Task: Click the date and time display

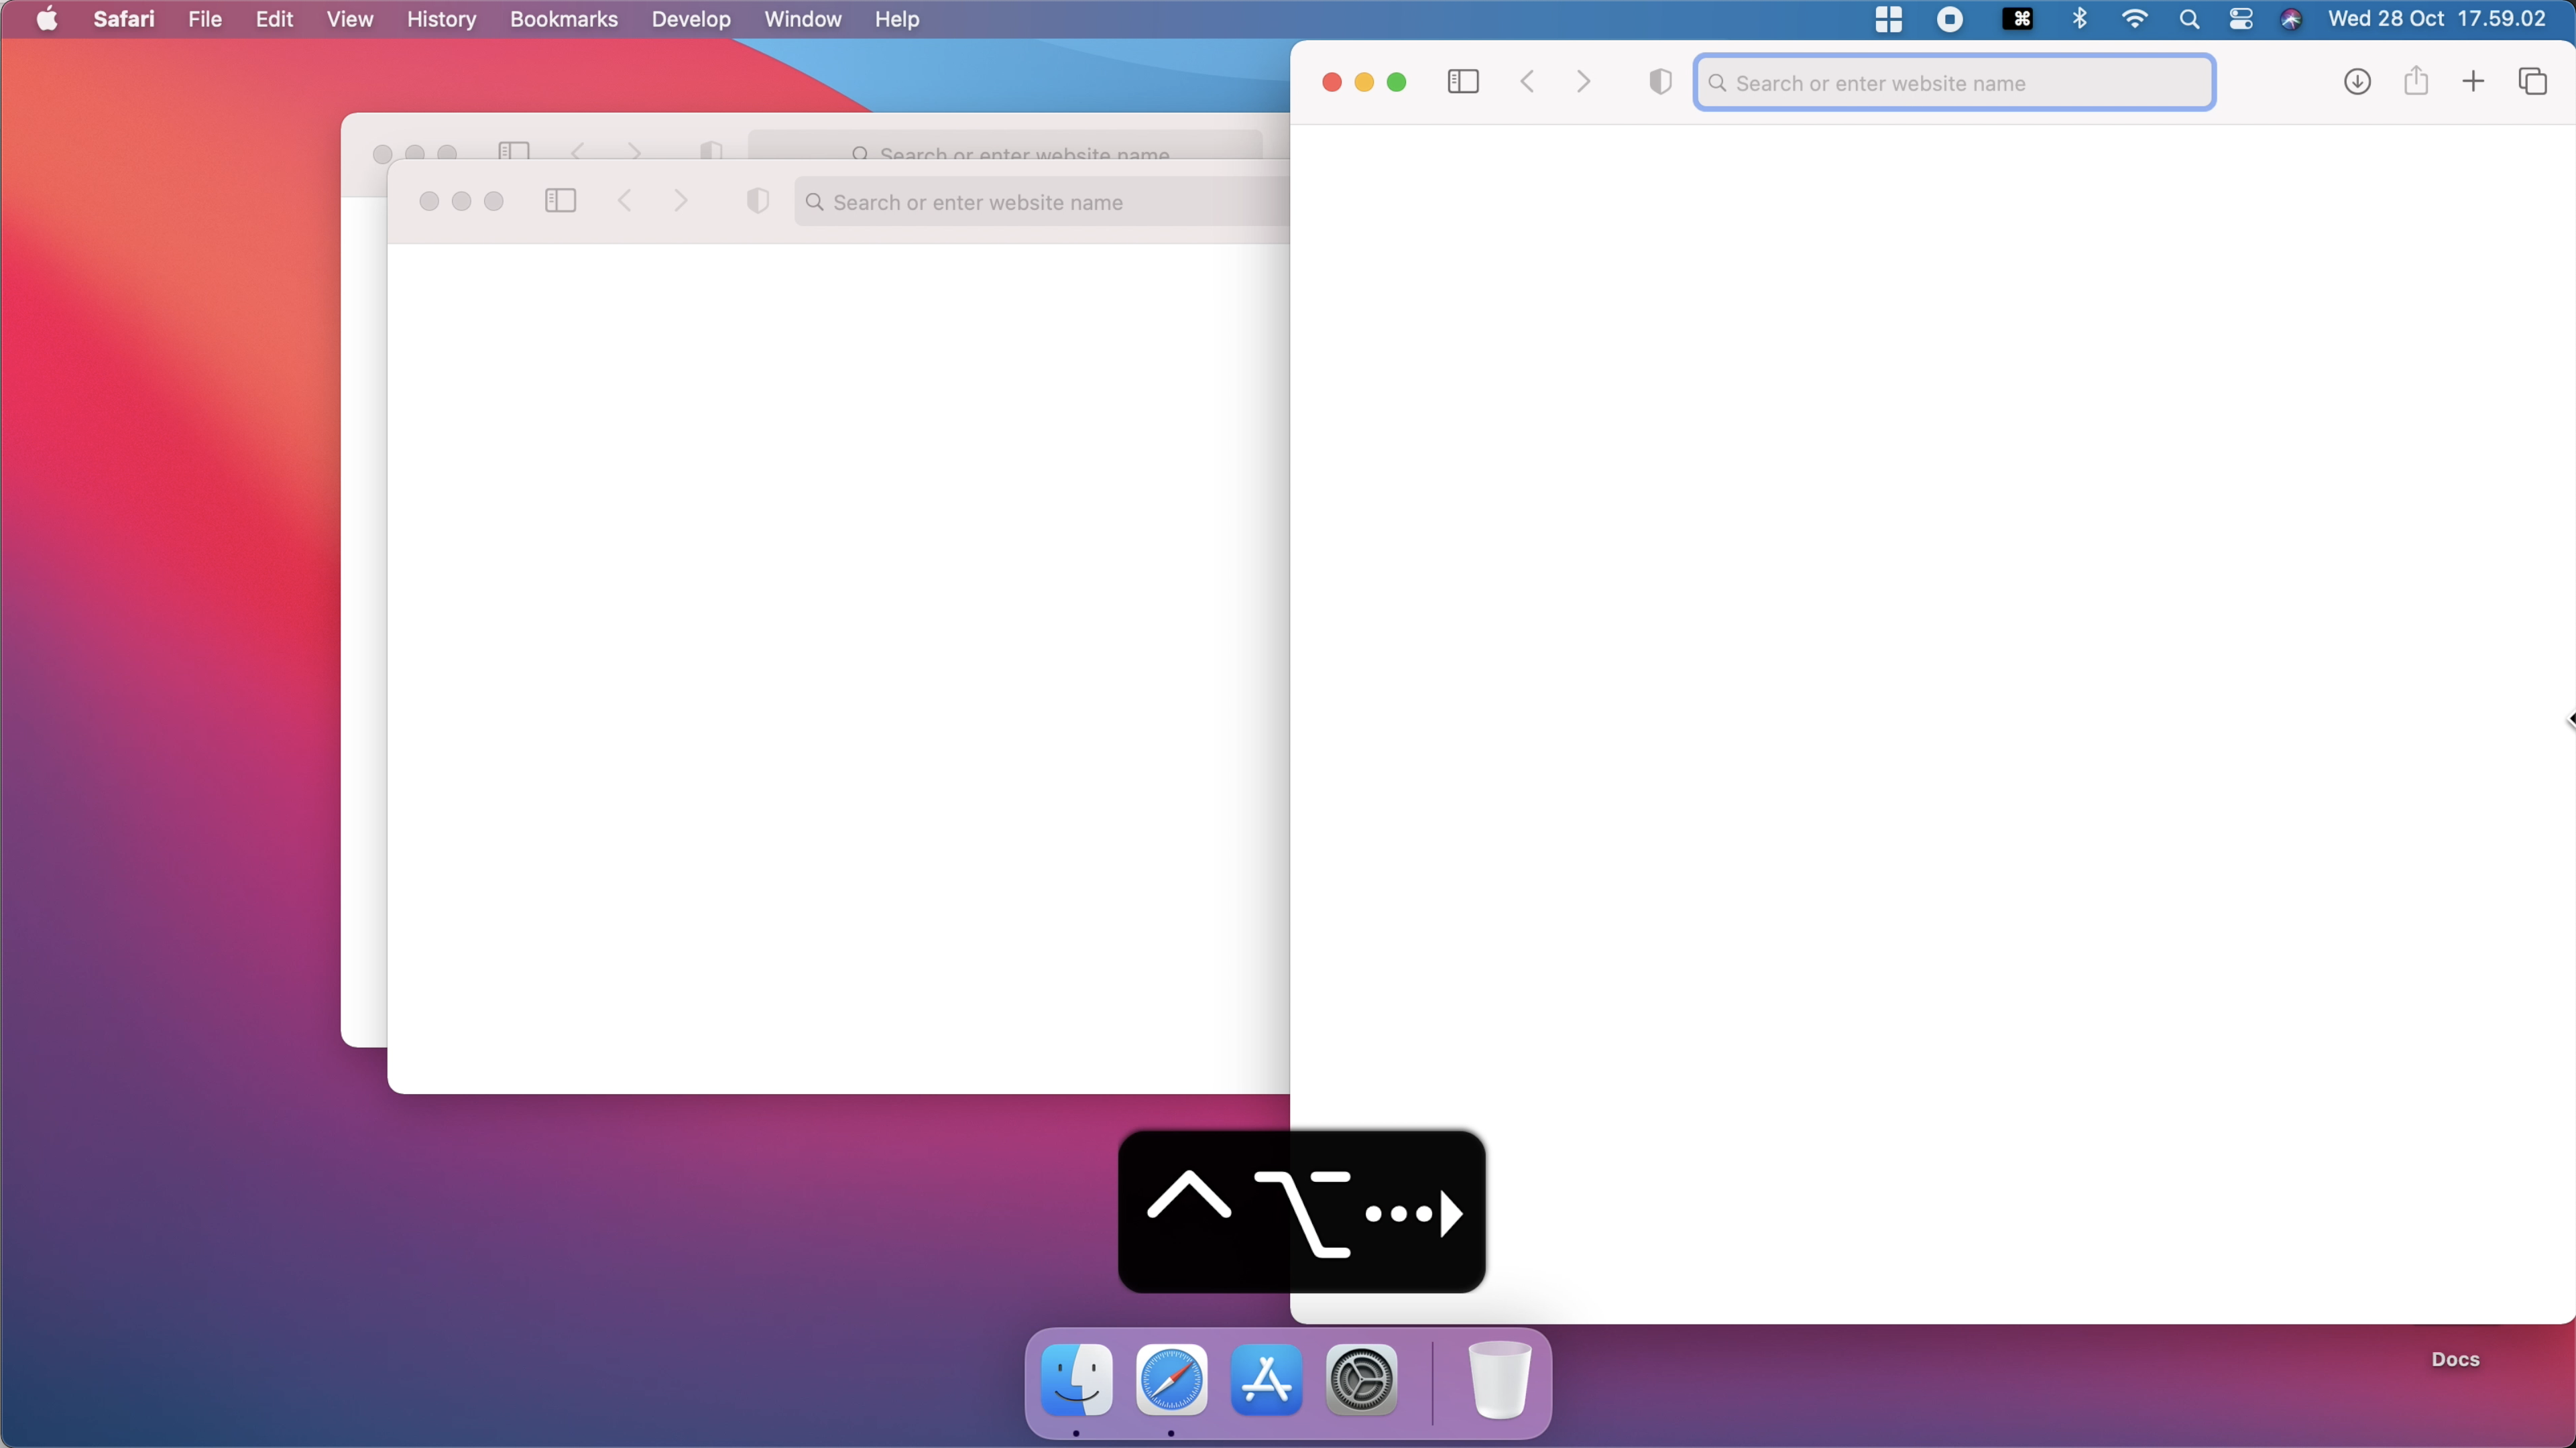Action: (x=2436, y=19)
